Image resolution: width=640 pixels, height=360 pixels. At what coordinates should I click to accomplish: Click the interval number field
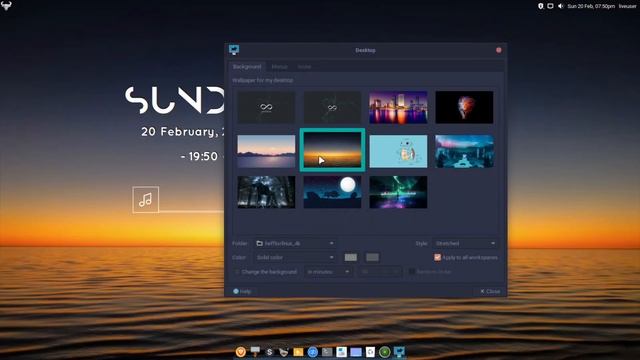pyautogui.click(x=379, y=272)
